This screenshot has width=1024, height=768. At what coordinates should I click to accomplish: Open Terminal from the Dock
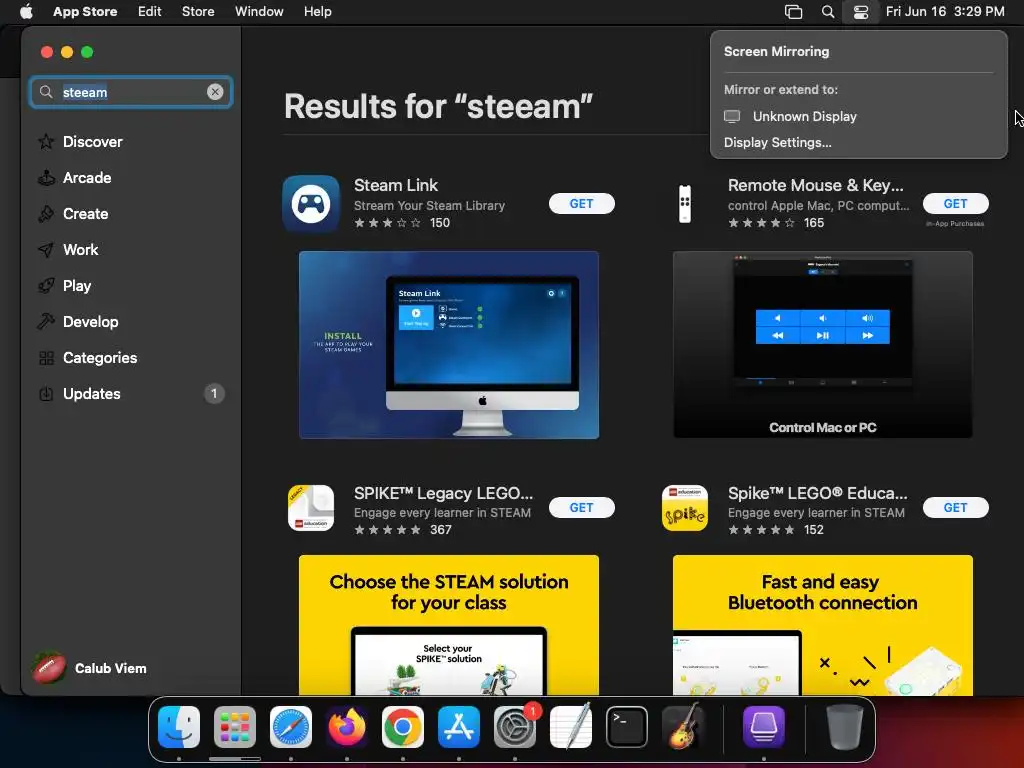click(627, 727)
